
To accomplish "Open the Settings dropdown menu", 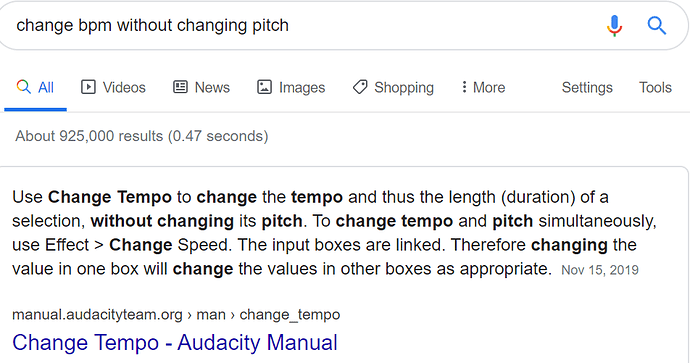I will point(587,88).
